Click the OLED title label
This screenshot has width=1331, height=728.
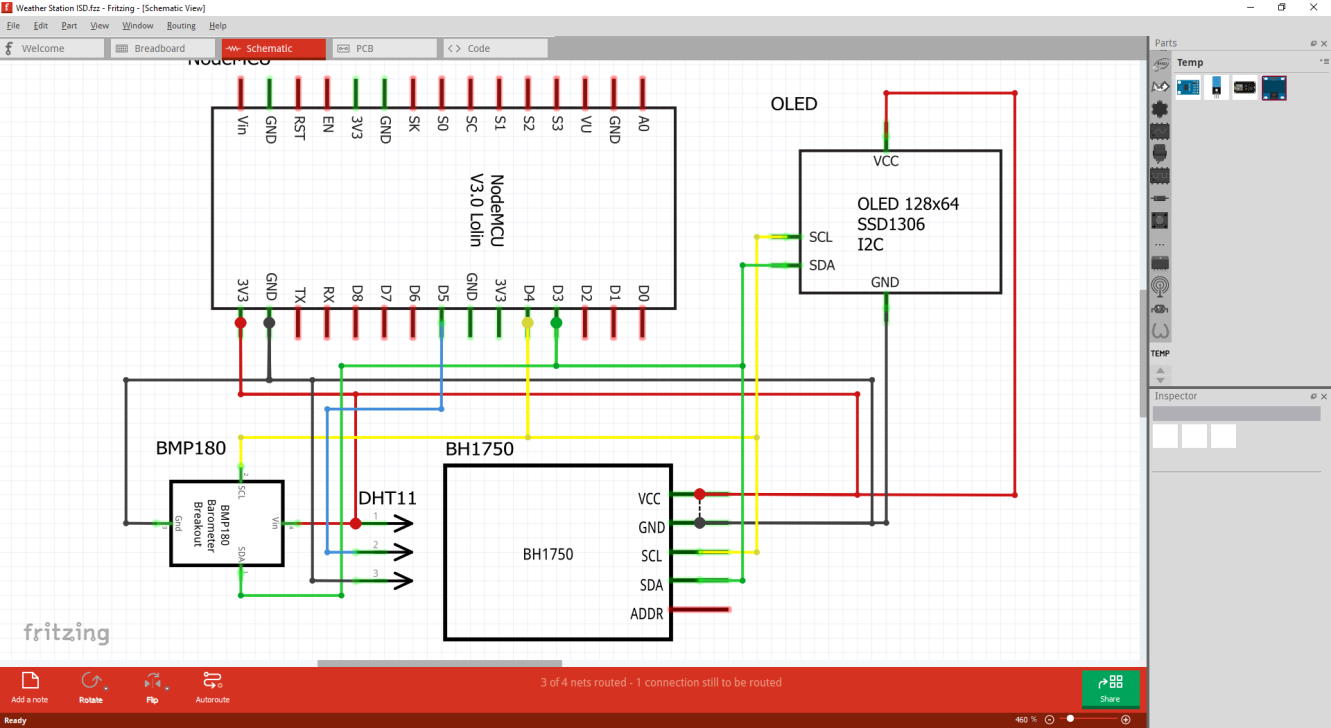click(x=794, y=104)
